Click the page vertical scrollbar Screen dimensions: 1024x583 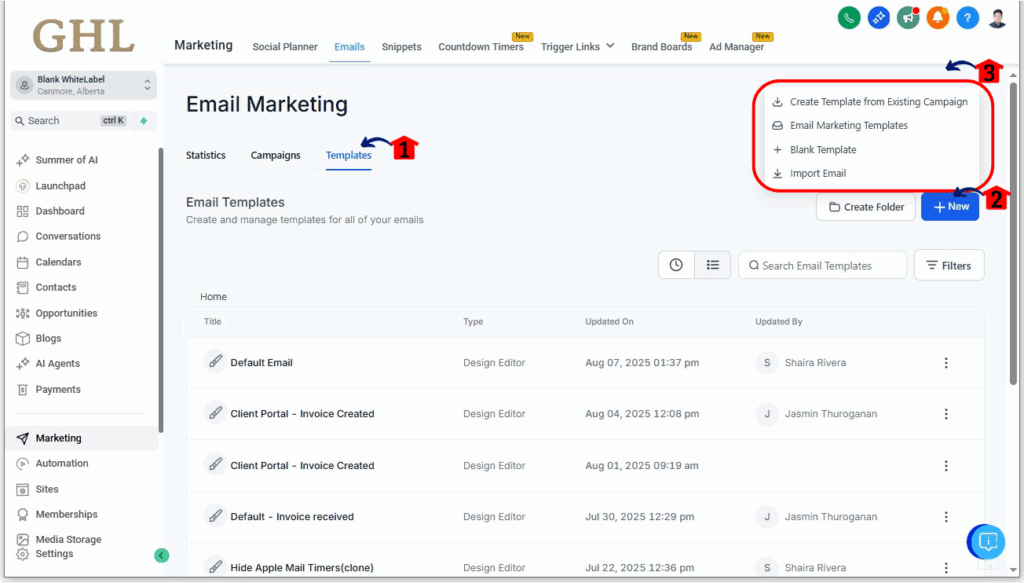point(1013,232)
